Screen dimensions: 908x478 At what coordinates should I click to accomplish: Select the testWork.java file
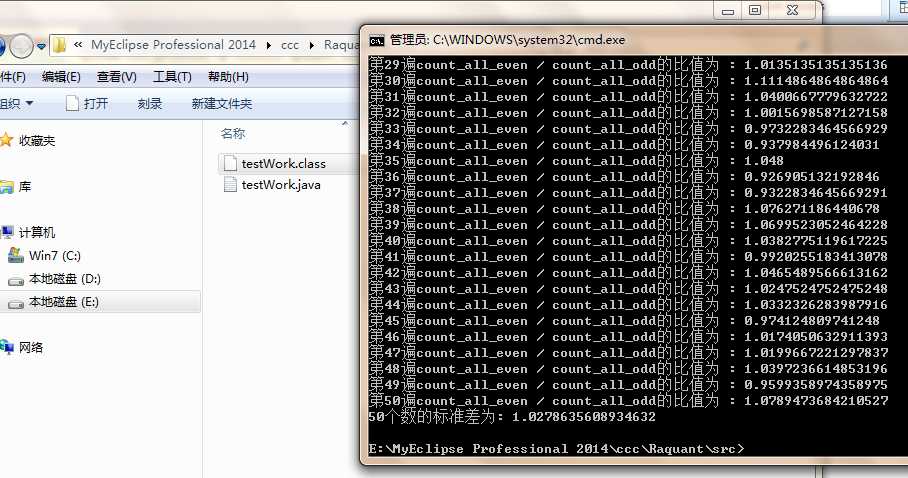pos(281,185)
